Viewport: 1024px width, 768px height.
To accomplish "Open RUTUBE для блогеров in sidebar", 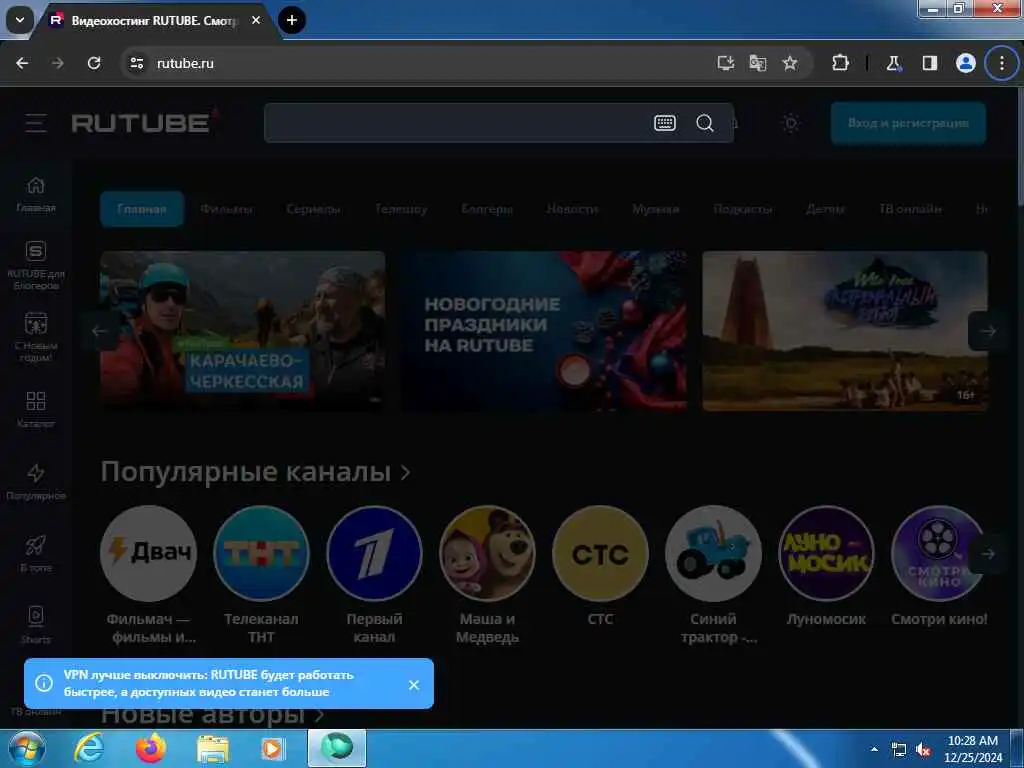I will click(x=35, y=266).
